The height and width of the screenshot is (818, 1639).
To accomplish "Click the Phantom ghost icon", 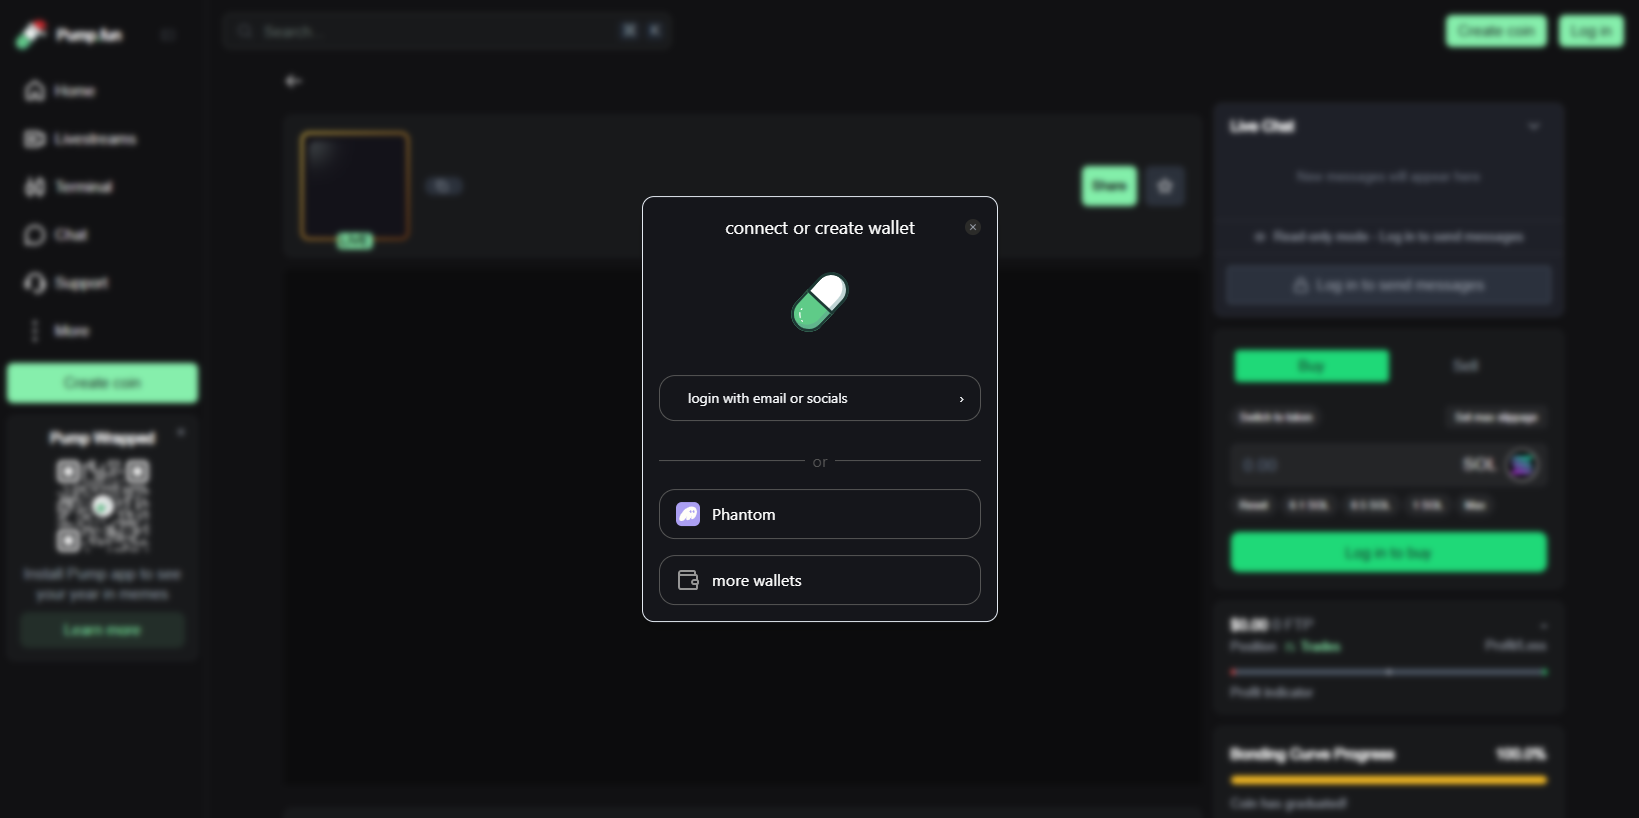I will point(688,514).
